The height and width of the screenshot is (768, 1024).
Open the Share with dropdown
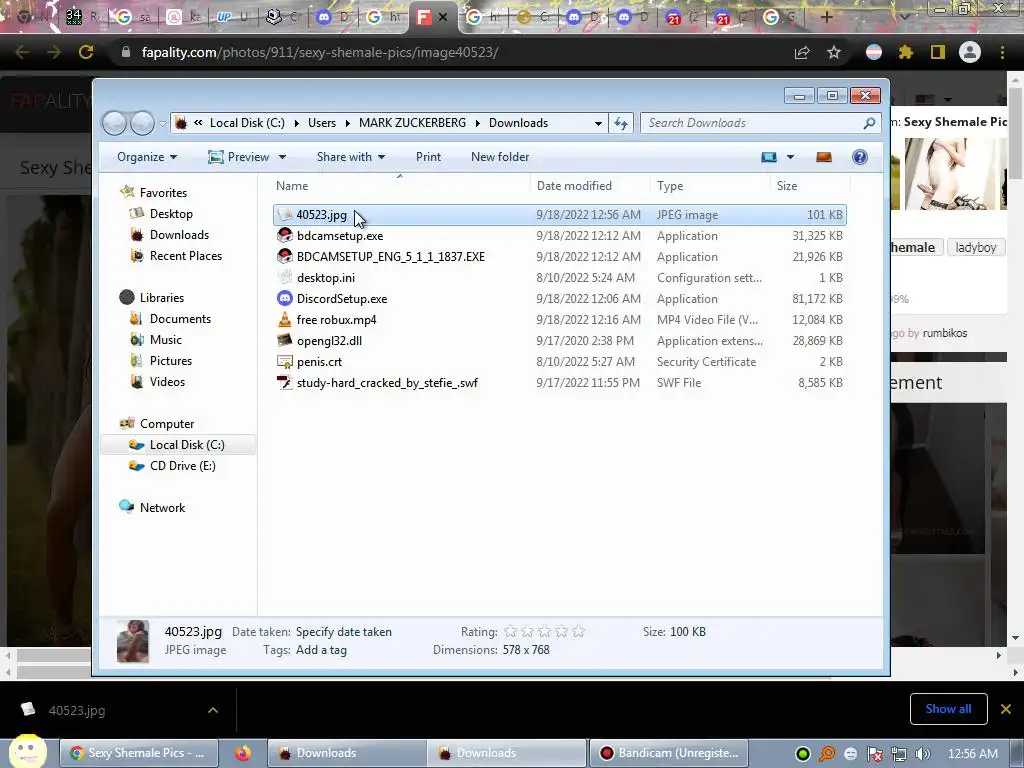351,157
